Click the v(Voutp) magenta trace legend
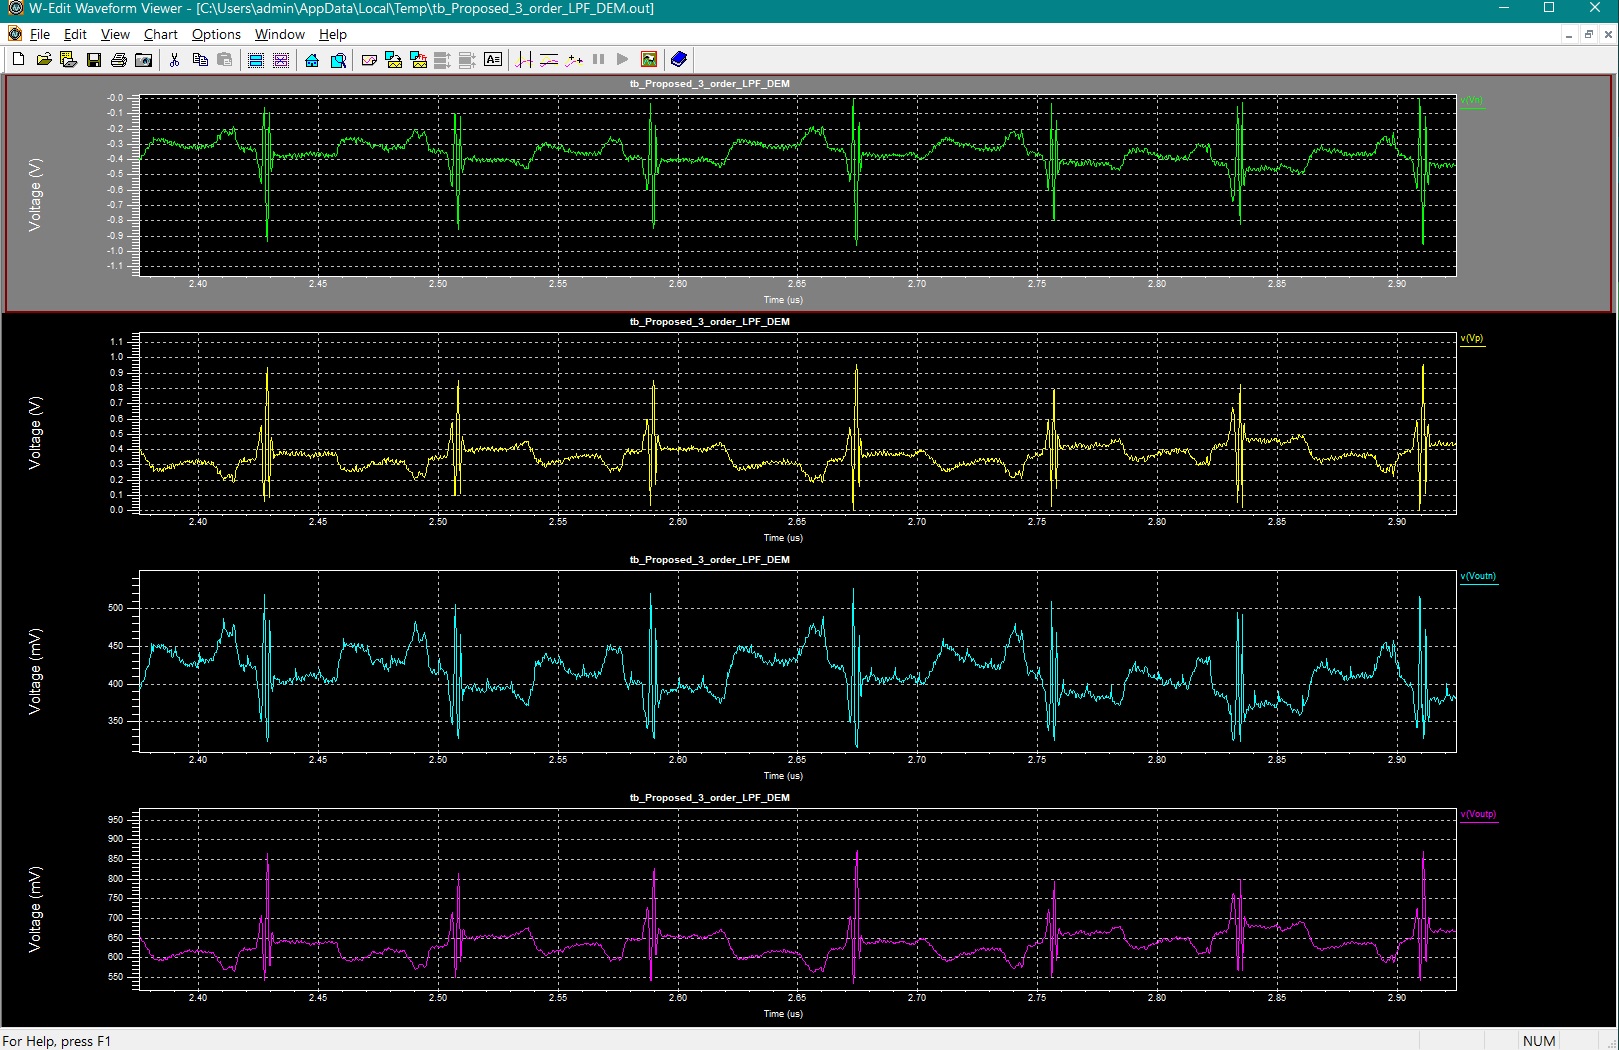The image size is (1619, 1050). click(1478, 814)
